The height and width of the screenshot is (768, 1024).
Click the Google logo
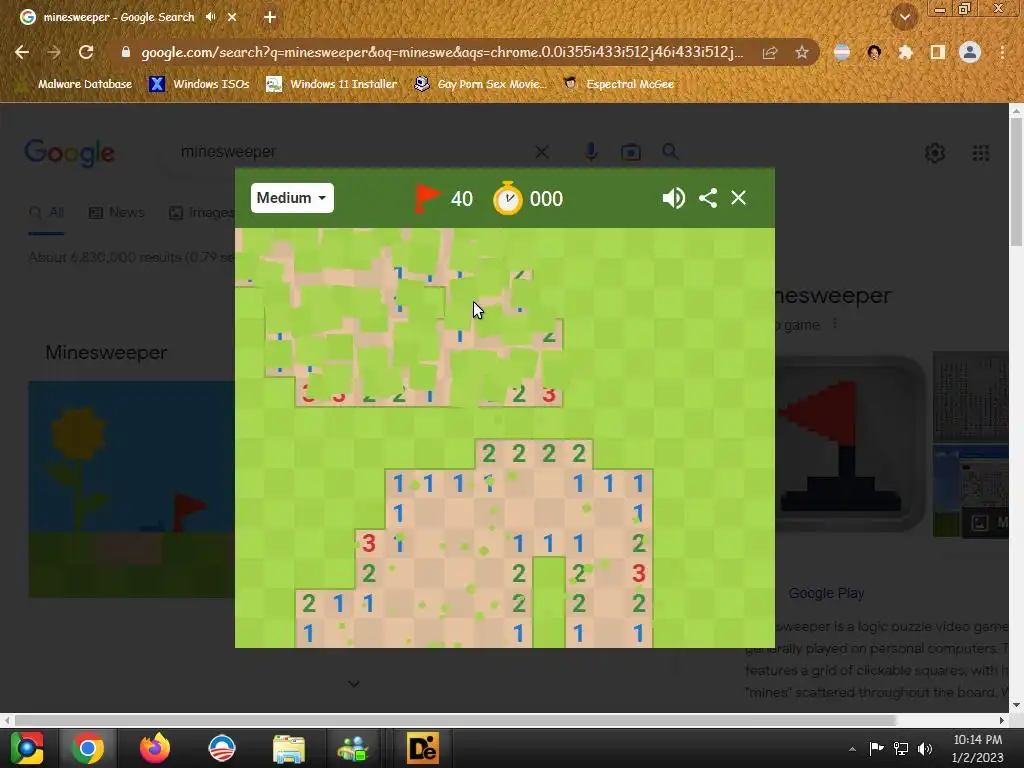(x=69, y=153)
